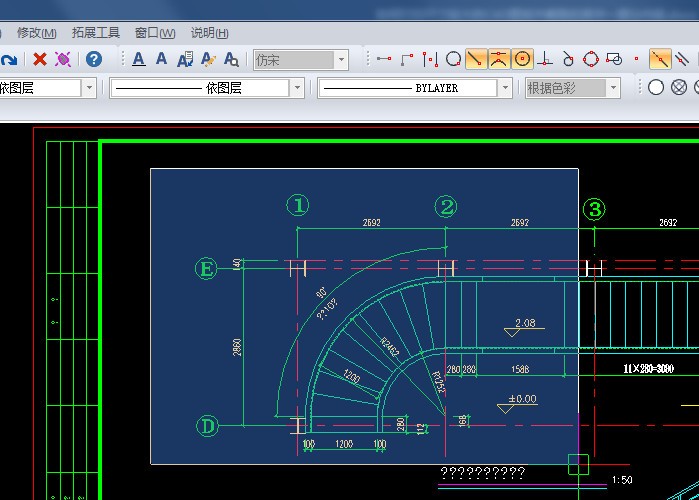Toggle the center snap circle button

(x=522, y=60)
